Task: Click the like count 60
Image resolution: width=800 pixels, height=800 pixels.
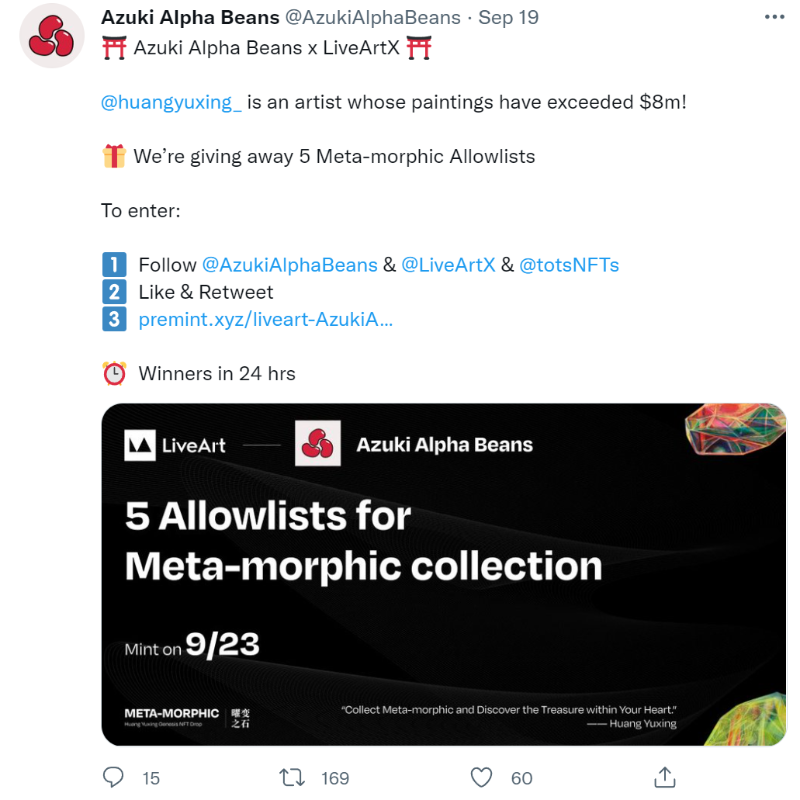Action: point(521,778)
